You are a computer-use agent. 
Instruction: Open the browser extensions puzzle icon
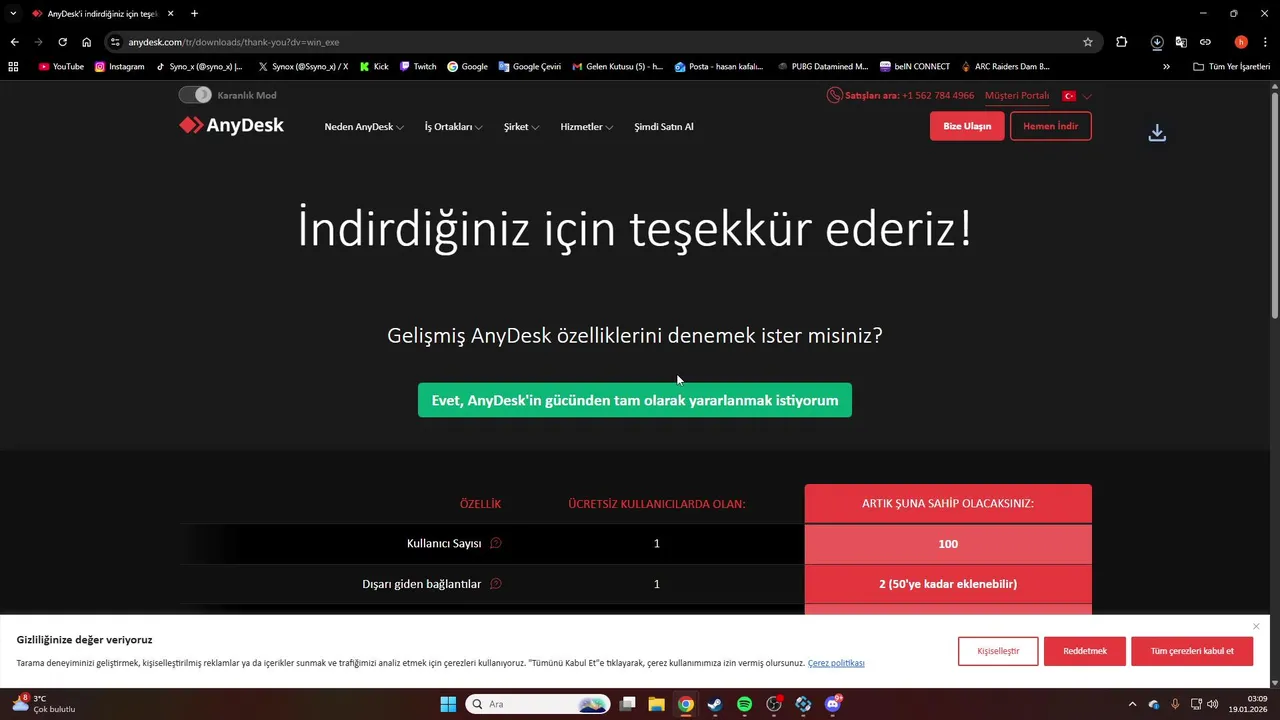[x=1121, y=42]
